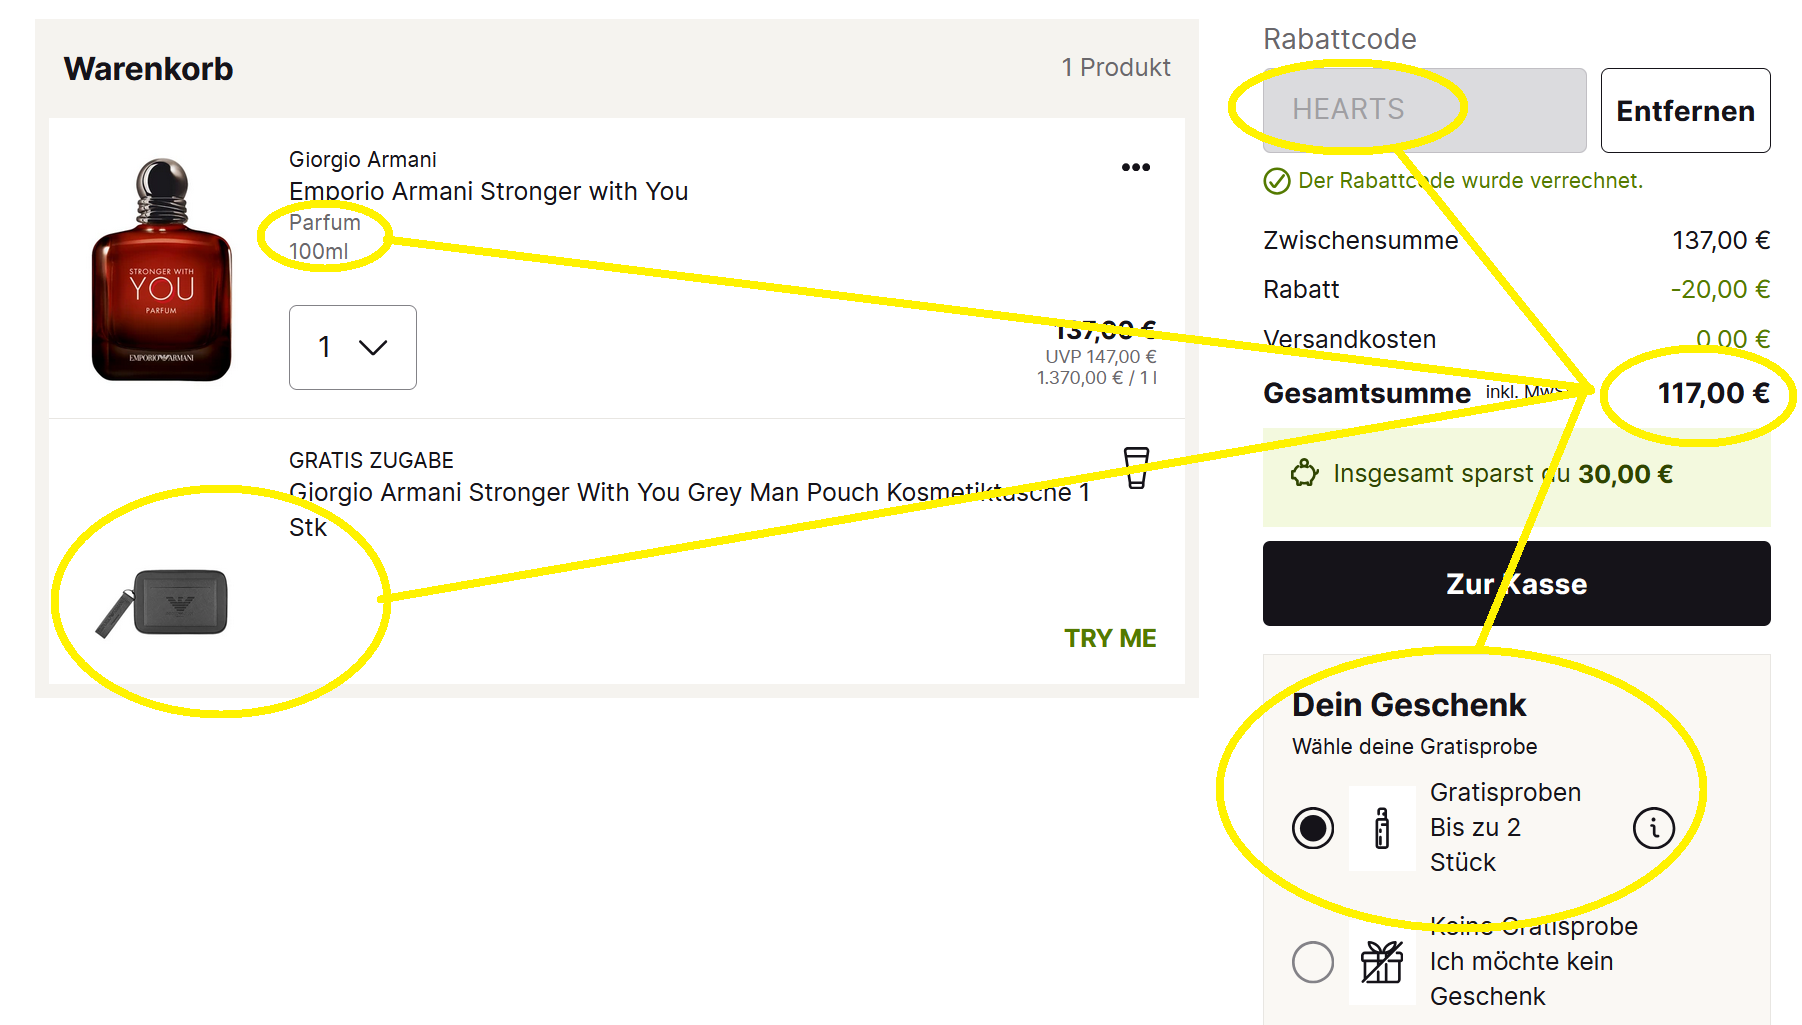The image size is (1802, 1025).
Task: Click the Dein Geschenk heading
Action: pos(1409,705)
